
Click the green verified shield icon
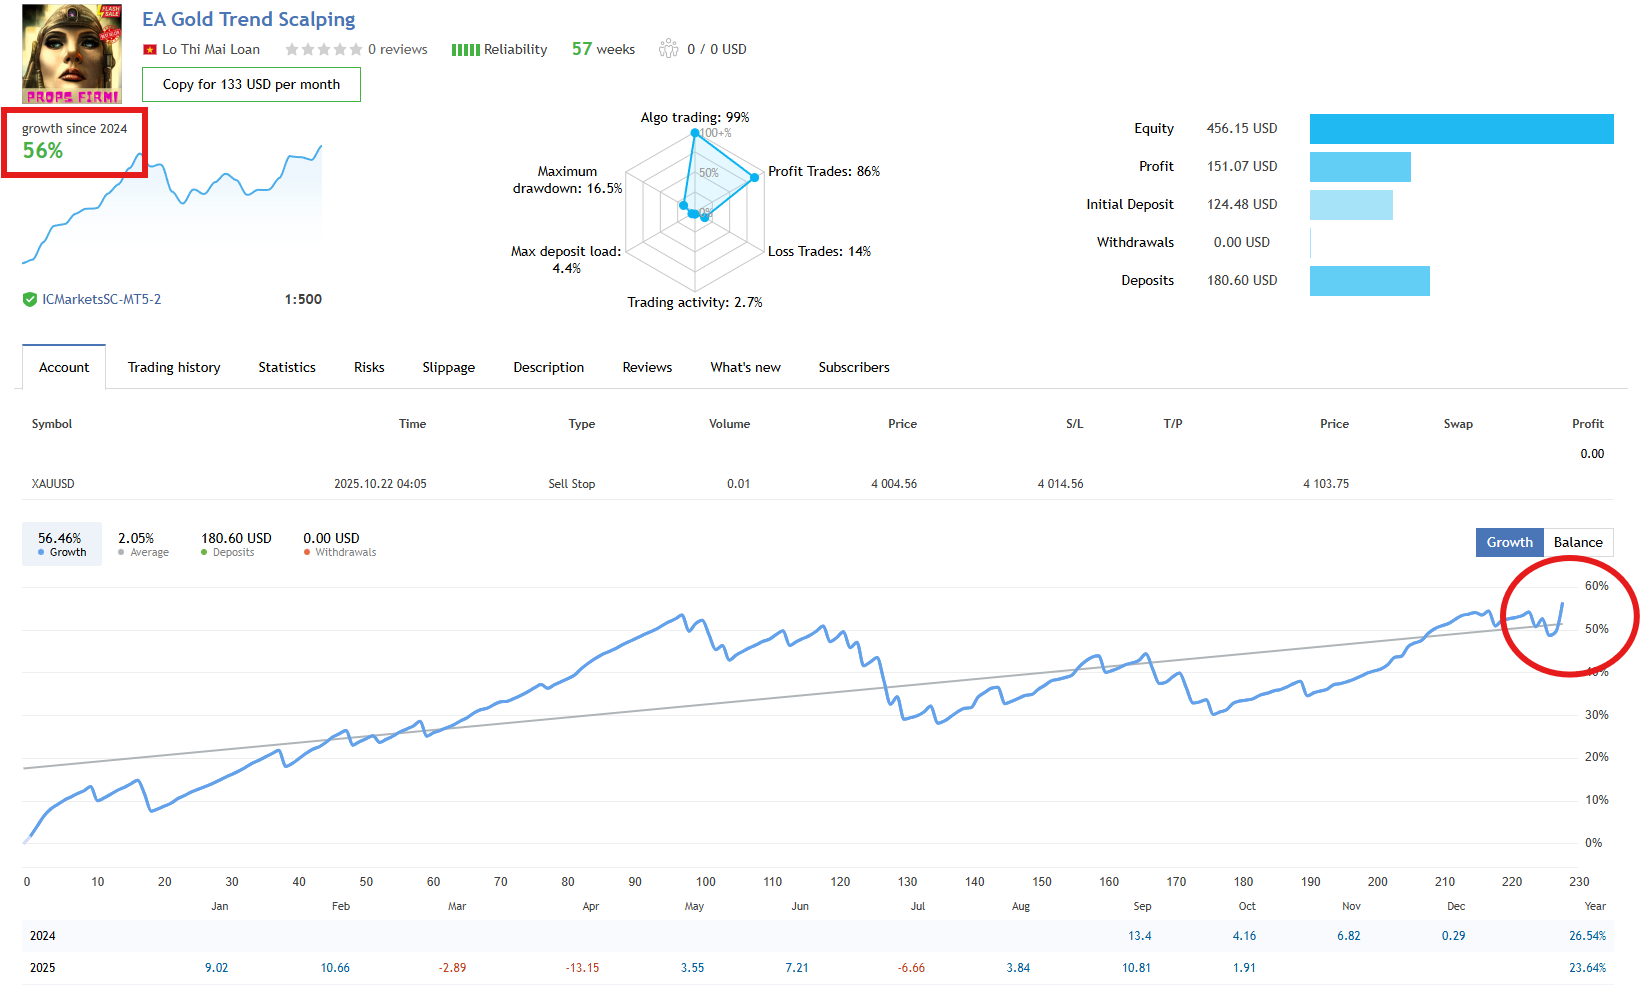click(x=30, y=299)
